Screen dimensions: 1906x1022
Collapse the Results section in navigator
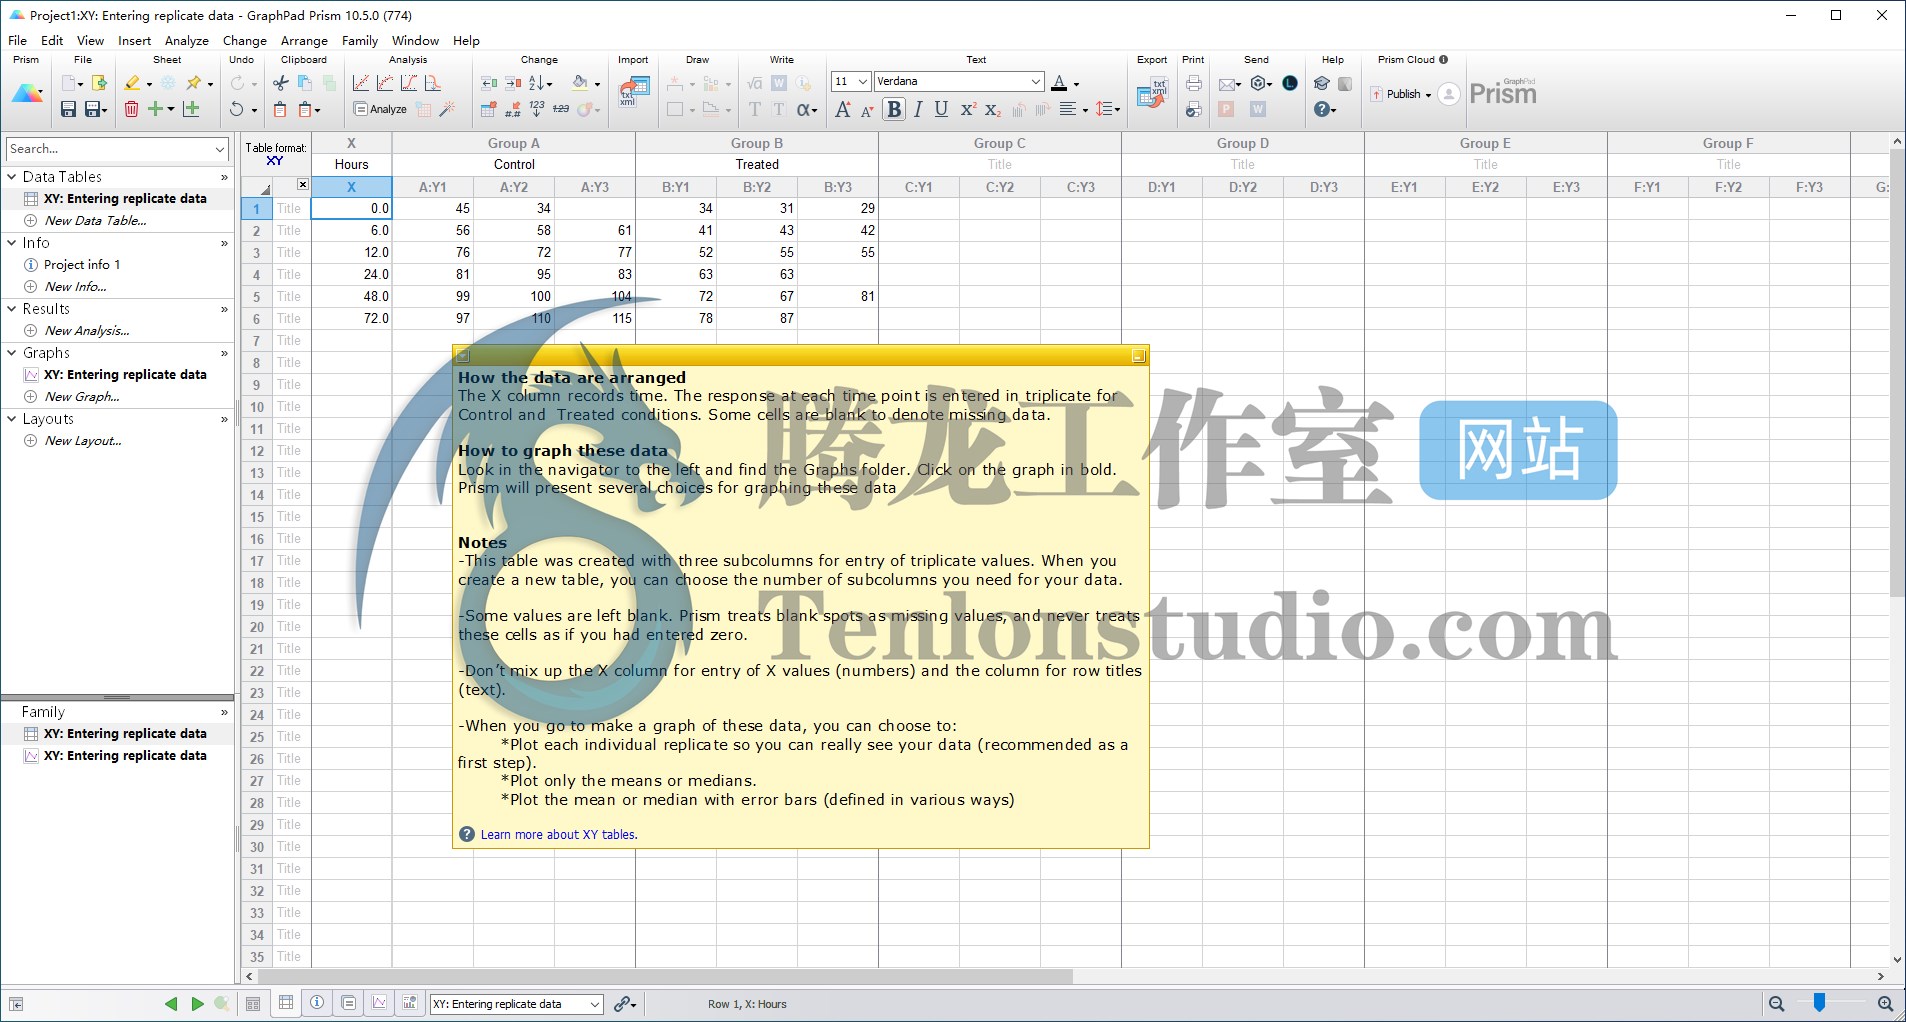tap(12, 309)
